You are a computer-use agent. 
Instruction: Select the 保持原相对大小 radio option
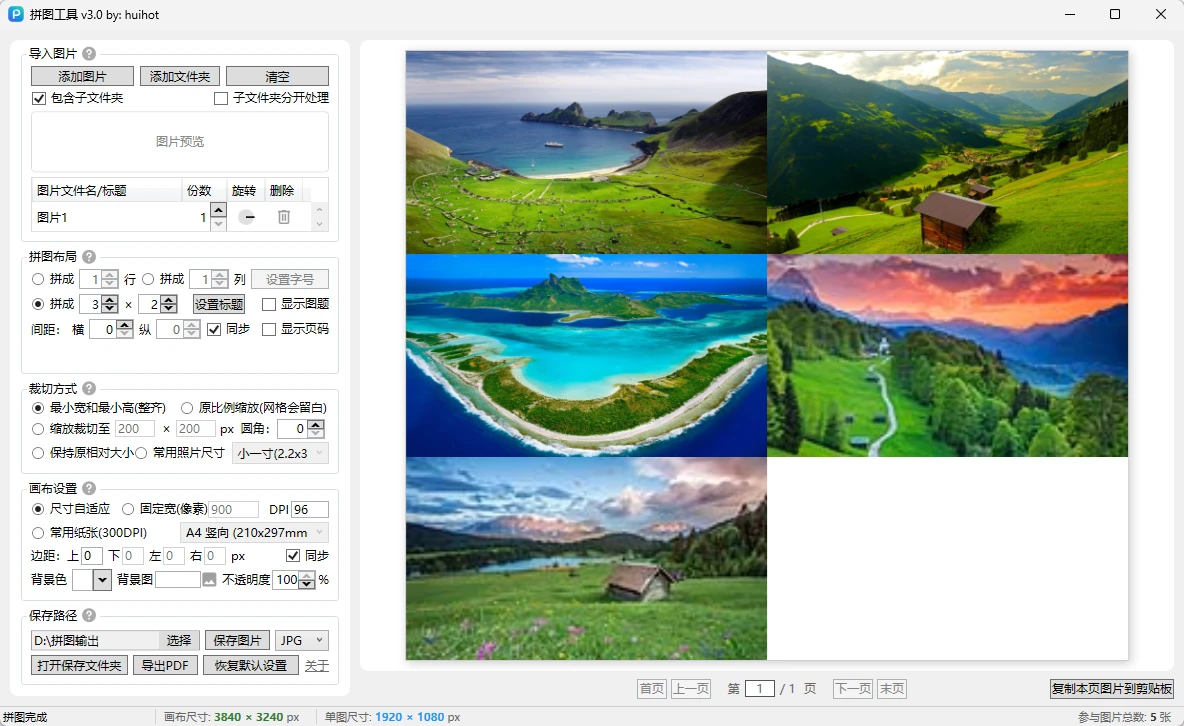(38, 453)
